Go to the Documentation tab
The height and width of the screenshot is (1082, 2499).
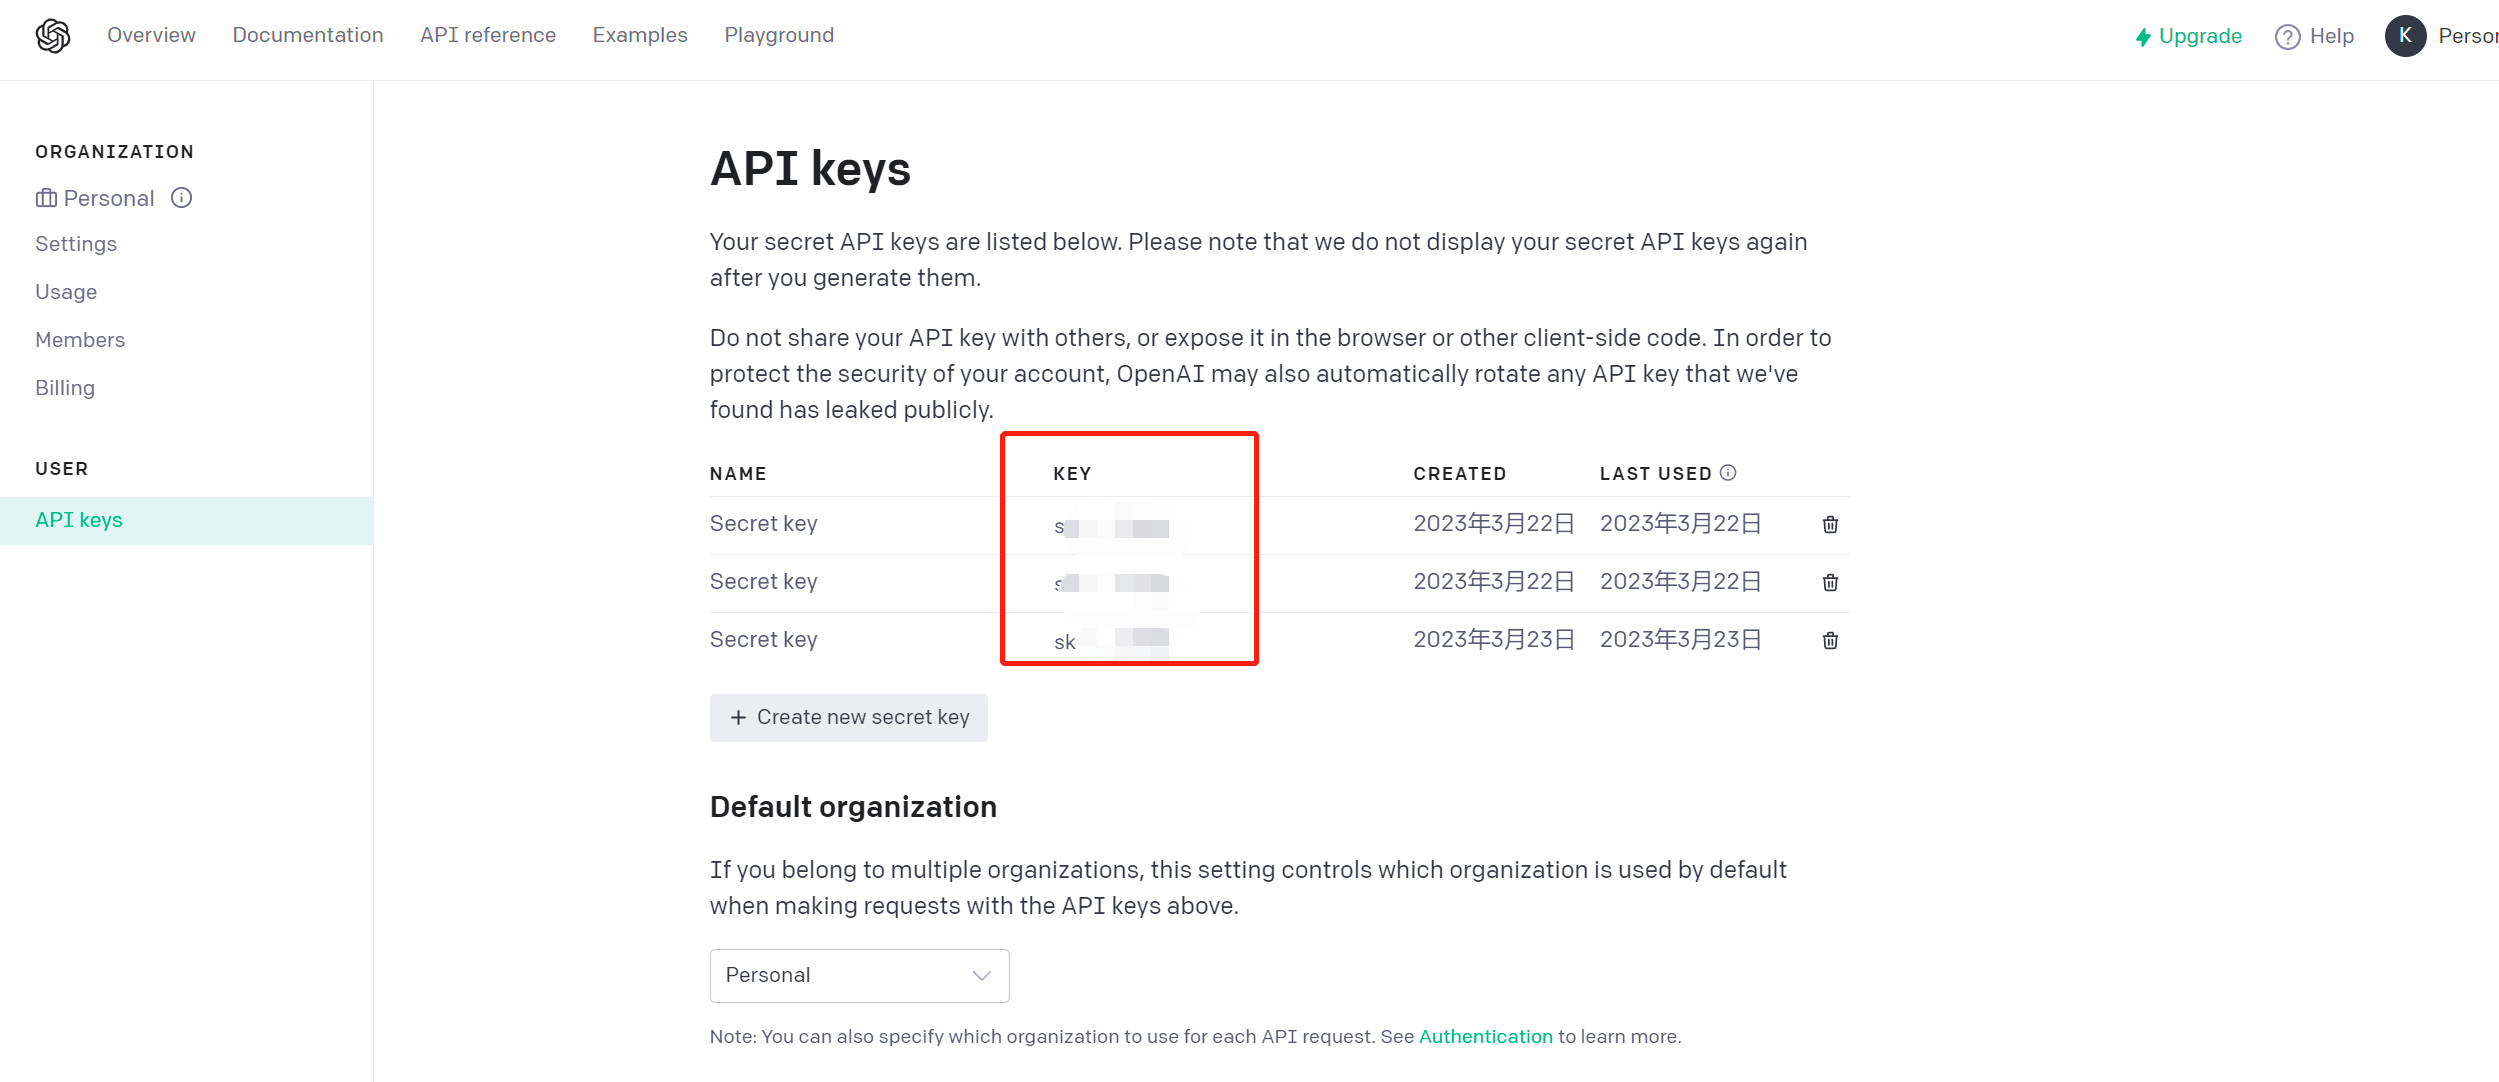tap(308, 35)
